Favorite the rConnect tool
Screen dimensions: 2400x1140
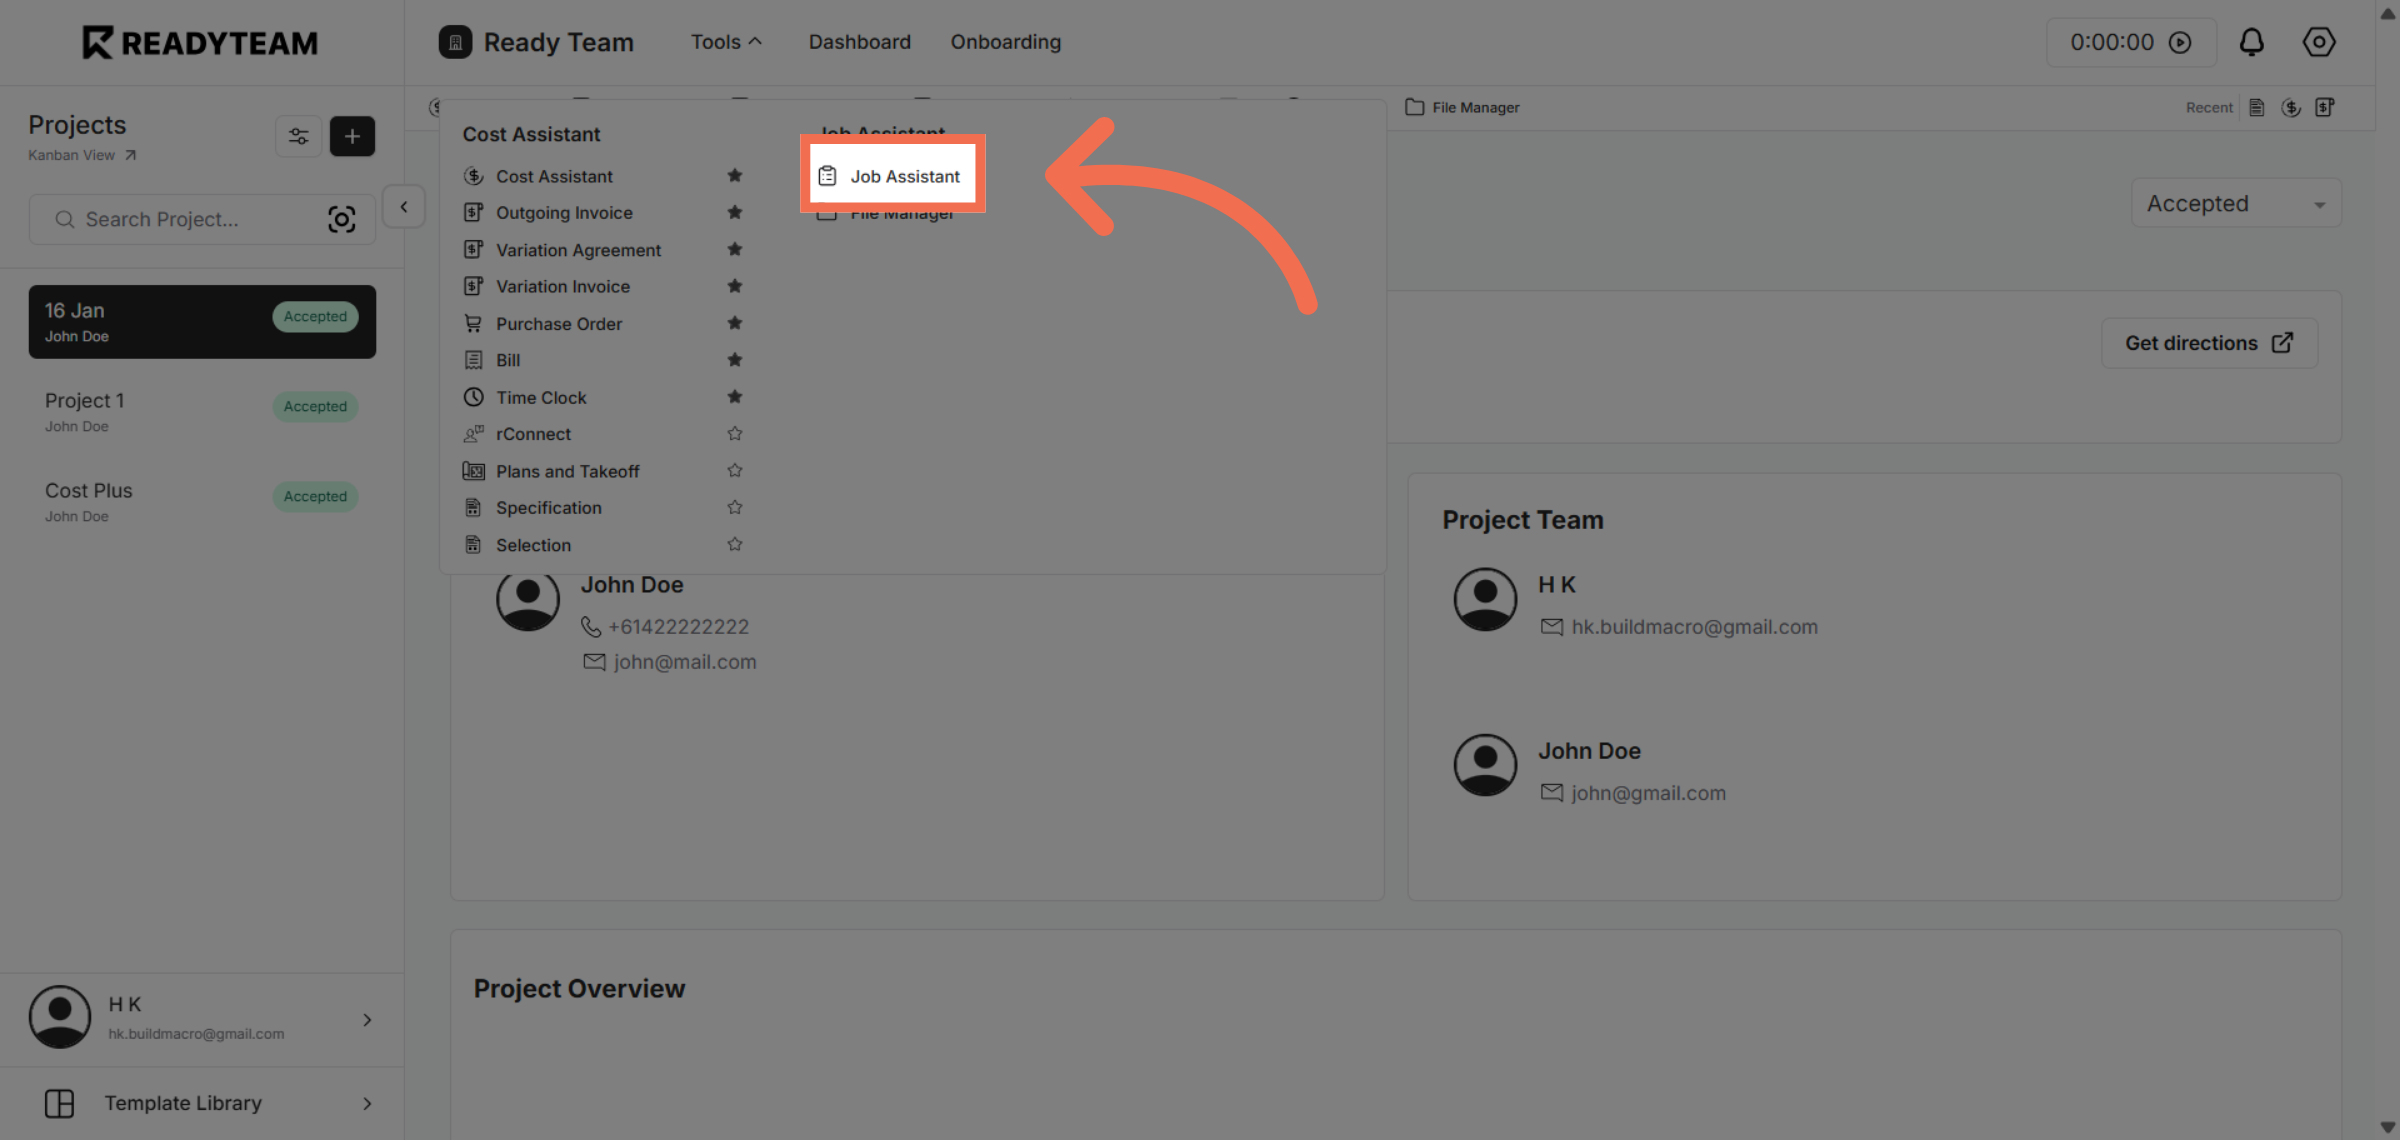point(735,433)
